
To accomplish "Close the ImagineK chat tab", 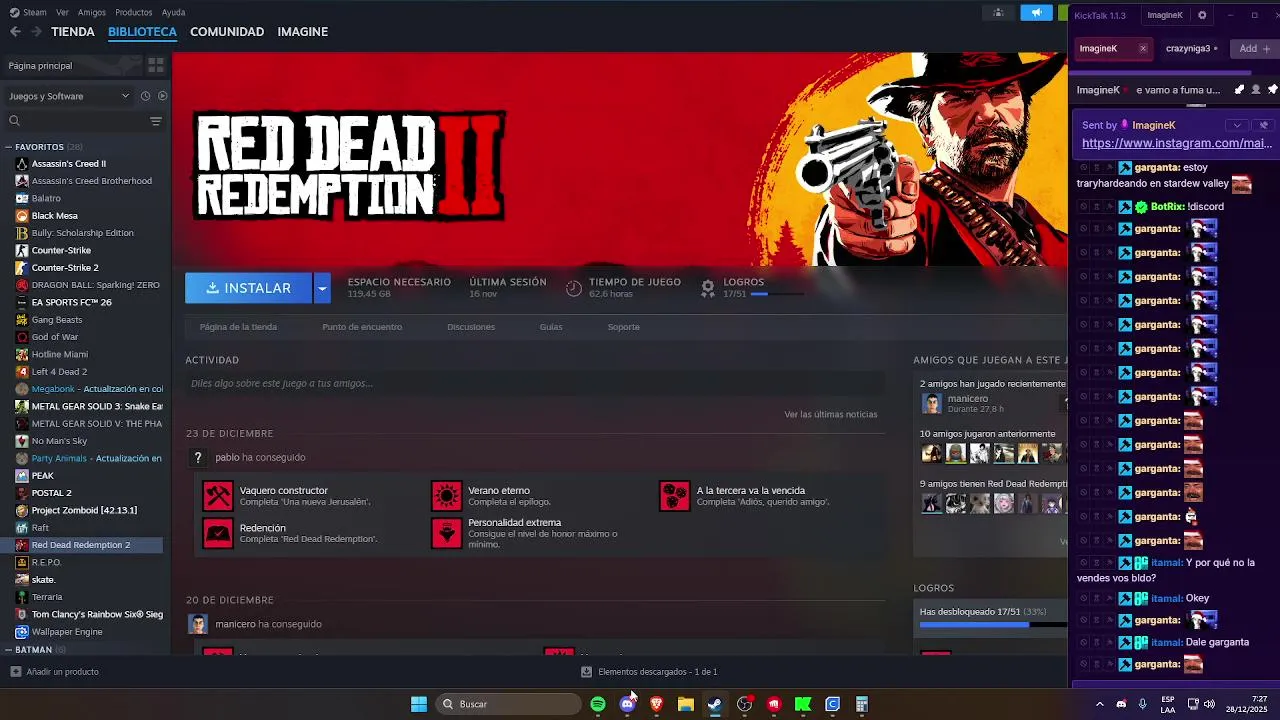I will [1143, 48].
